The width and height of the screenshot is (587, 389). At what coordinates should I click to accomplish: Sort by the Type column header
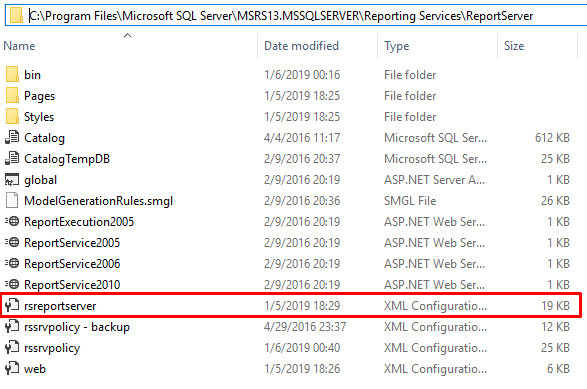396,46
